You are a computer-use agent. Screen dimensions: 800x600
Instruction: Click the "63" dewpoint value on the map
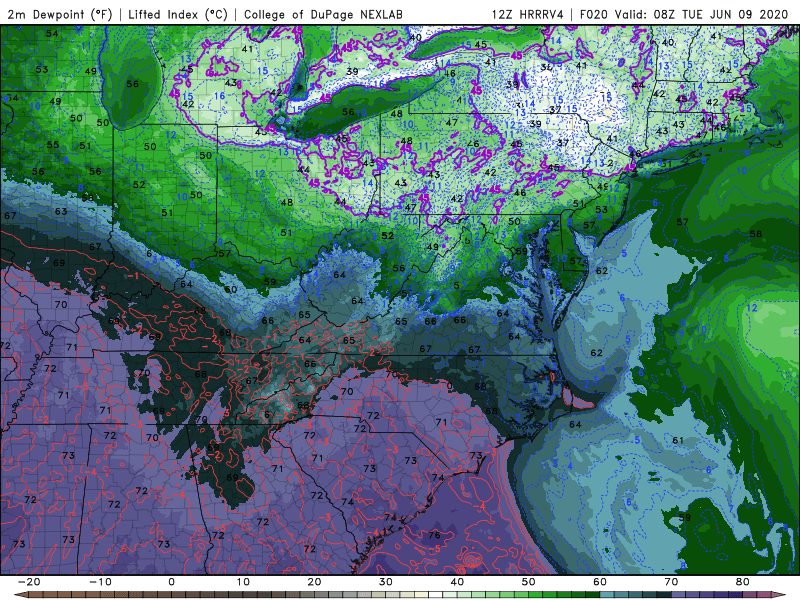pos(61,211)
